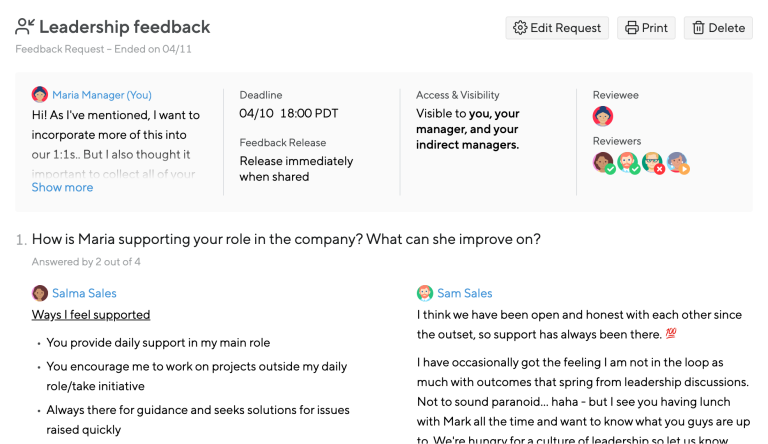Open Maria Manager's avatar in request summary

click(x=40, y=95)
